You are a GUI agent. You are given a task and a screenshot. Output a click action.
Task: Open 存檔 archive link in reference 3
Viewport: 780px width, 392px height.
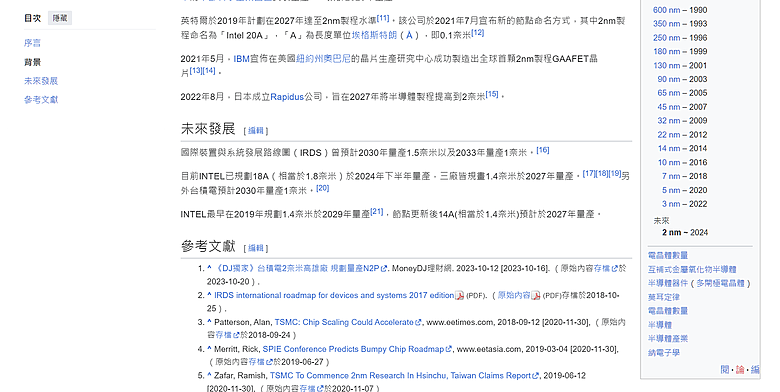(x=224, y=335)
